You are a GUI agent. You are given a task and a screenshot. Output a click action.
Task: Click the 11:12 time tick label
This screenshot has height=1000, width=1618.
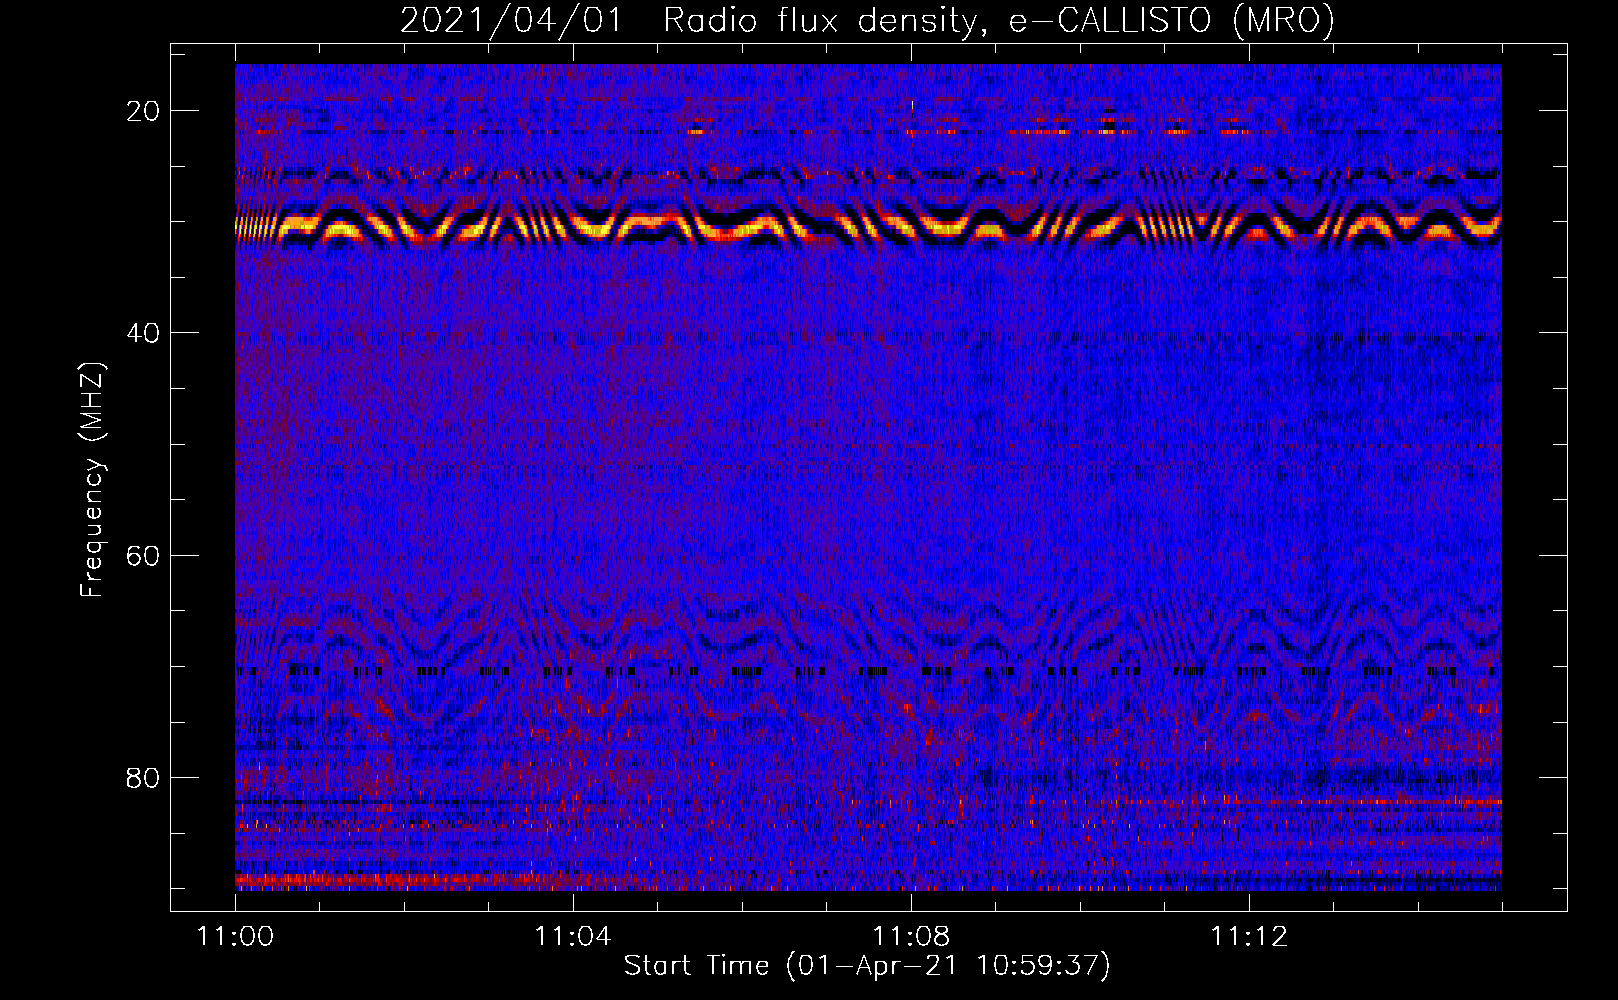pyautogui.click(x=1249, y=937)
